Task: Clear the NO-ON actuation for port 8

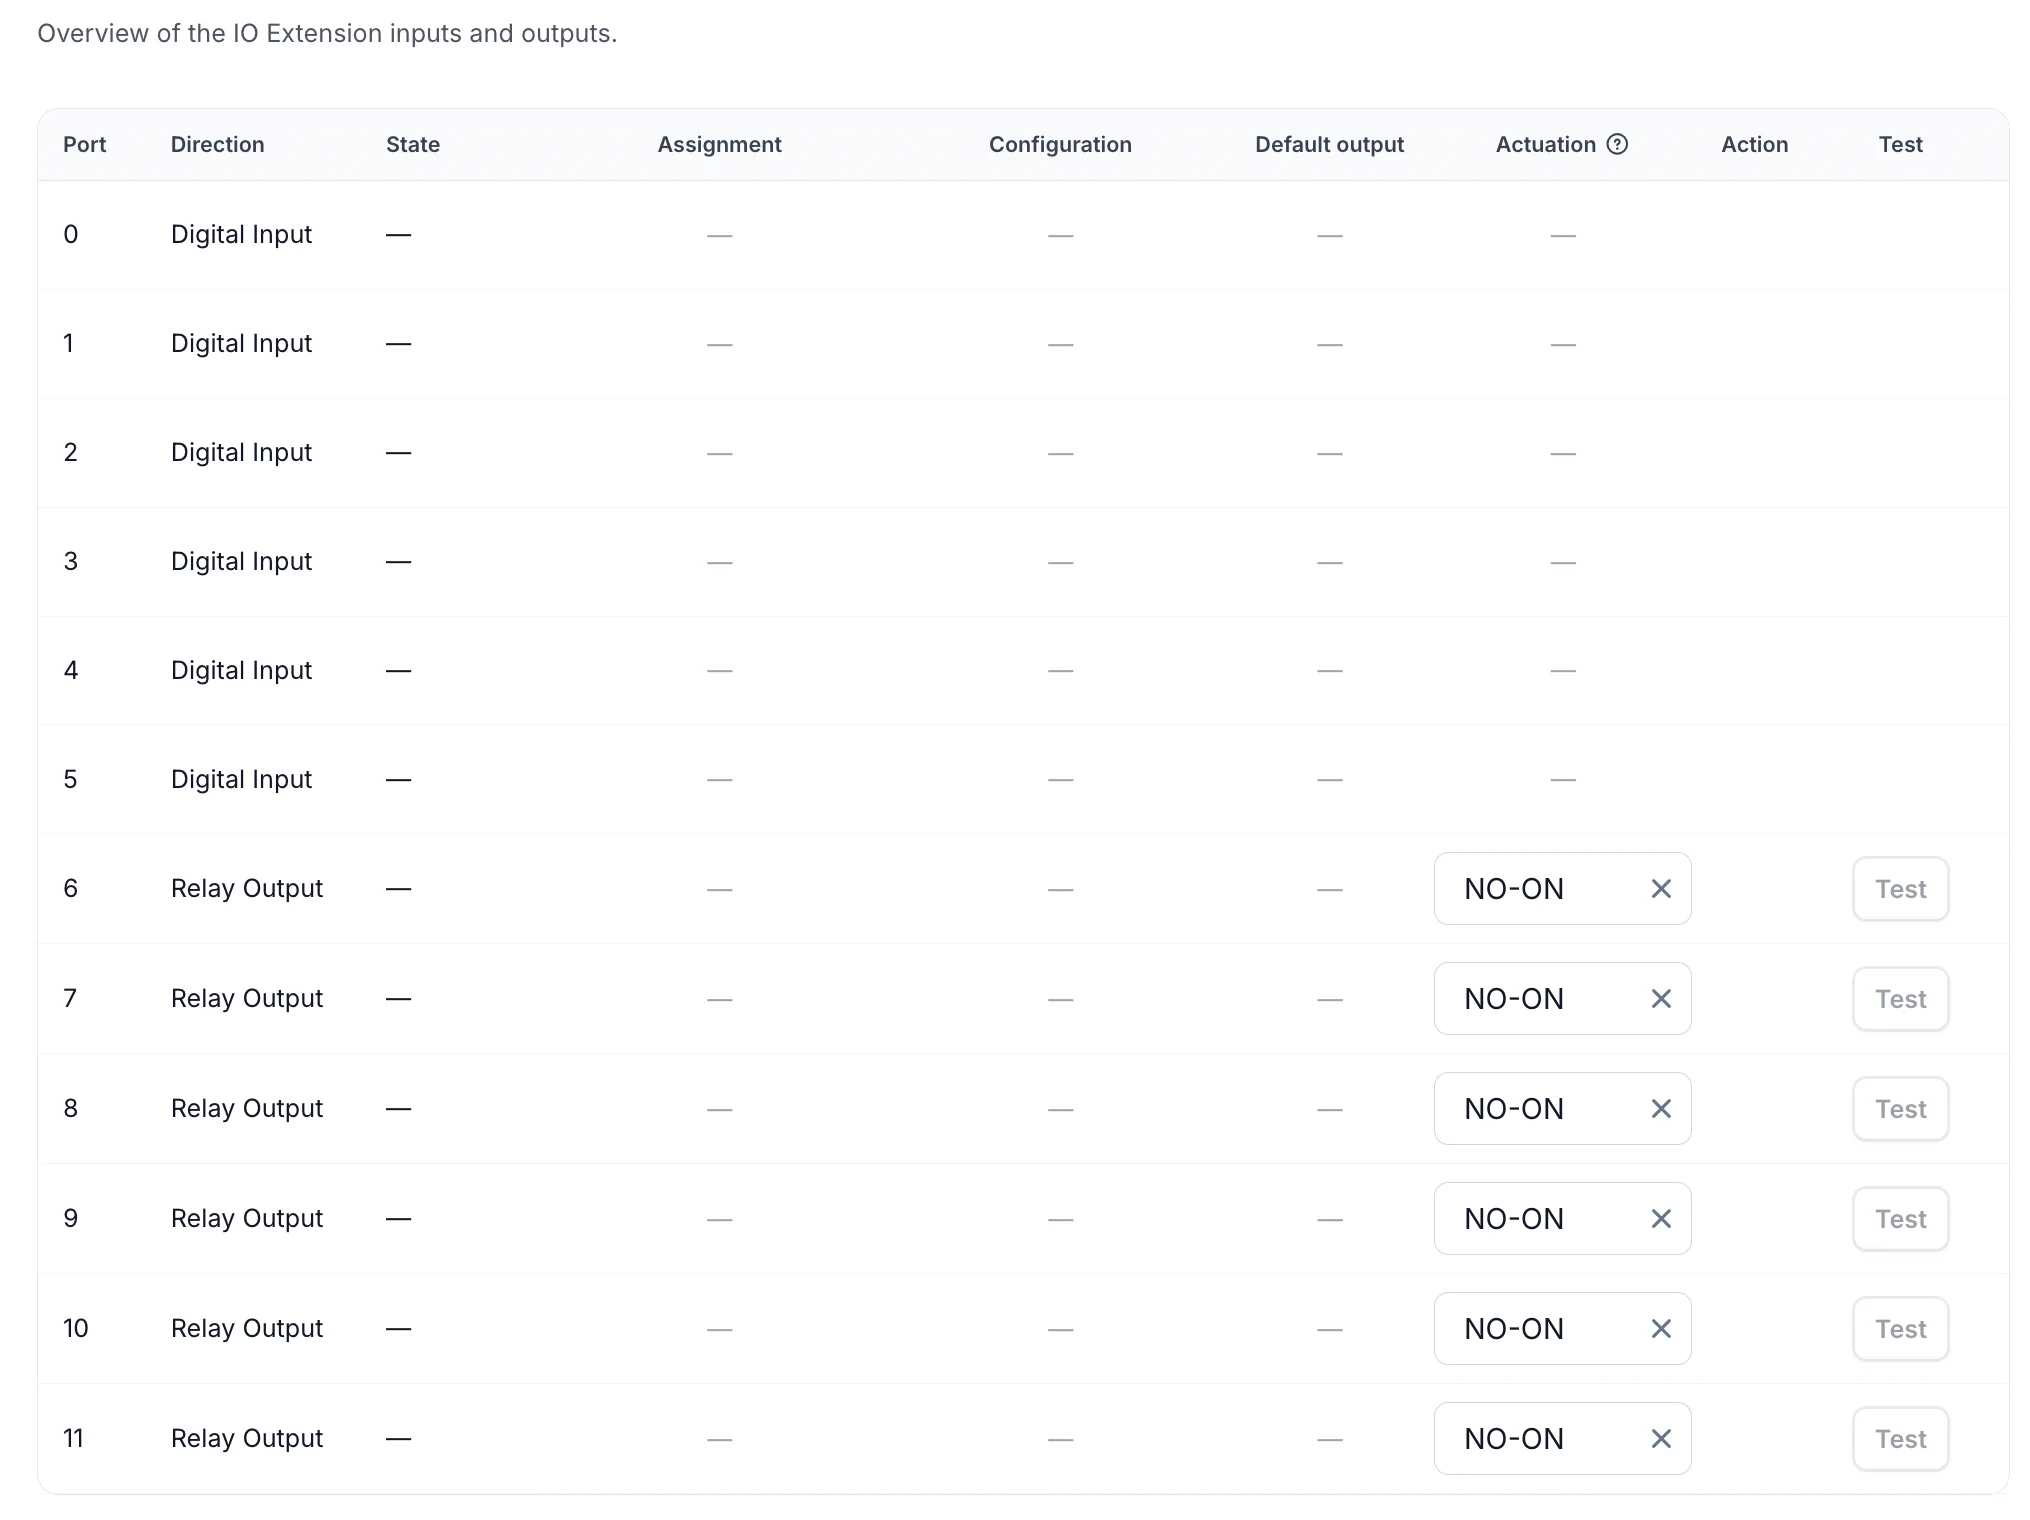Action: tap(1661, 1108)
